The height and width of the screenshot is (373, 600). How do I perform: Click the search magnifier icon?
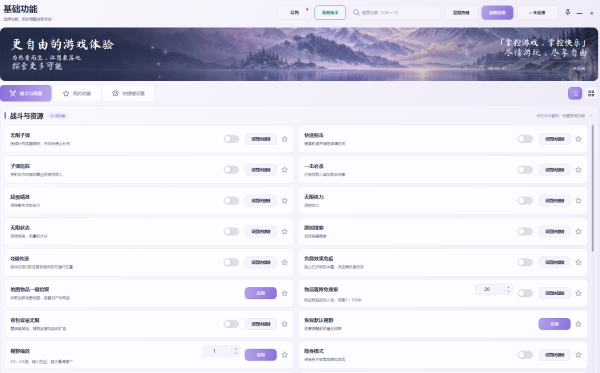coord(356,13)
